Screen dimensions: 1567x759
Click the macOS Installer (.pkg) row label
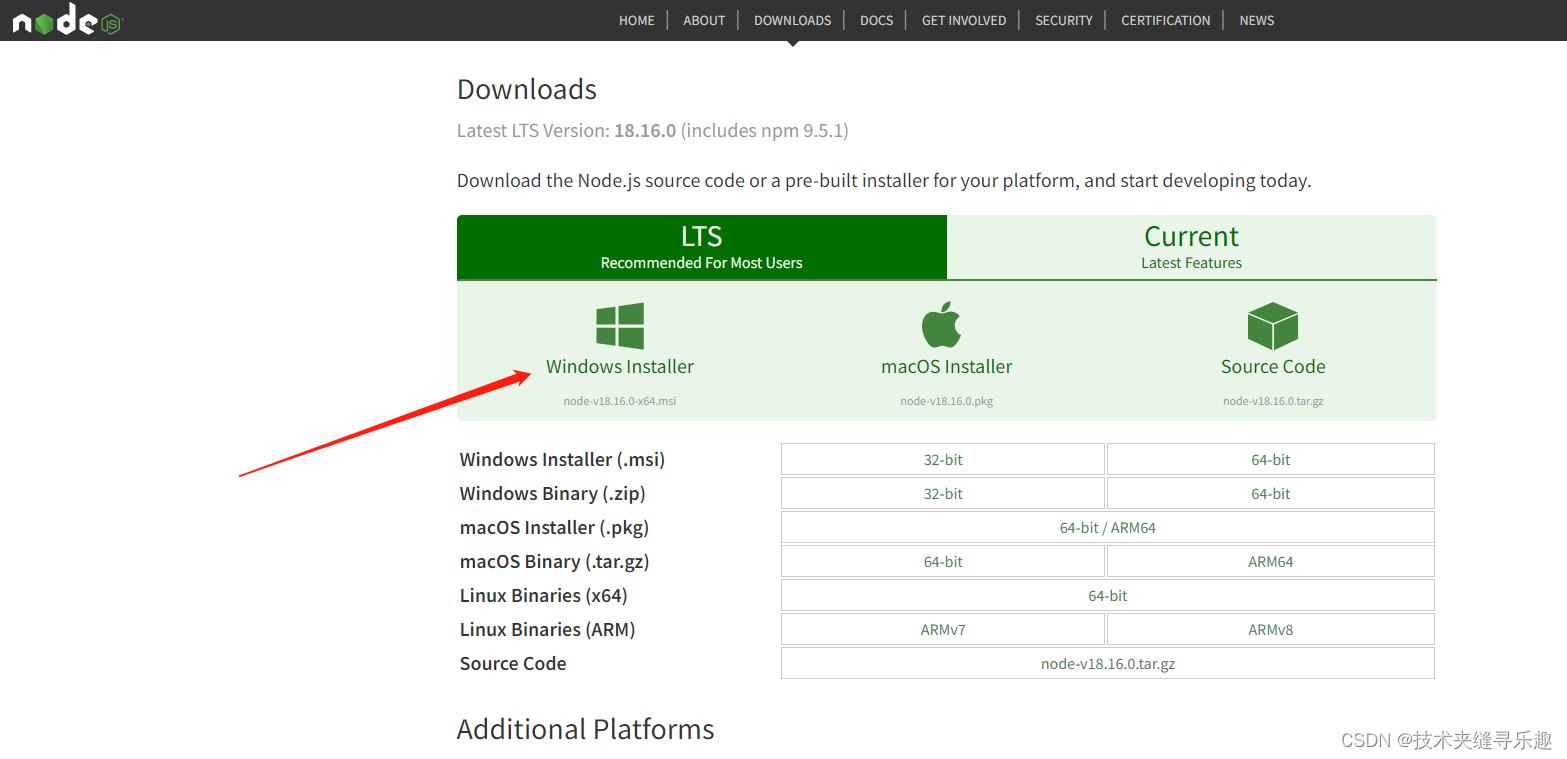pyautogui.click(x=555, y=528)
